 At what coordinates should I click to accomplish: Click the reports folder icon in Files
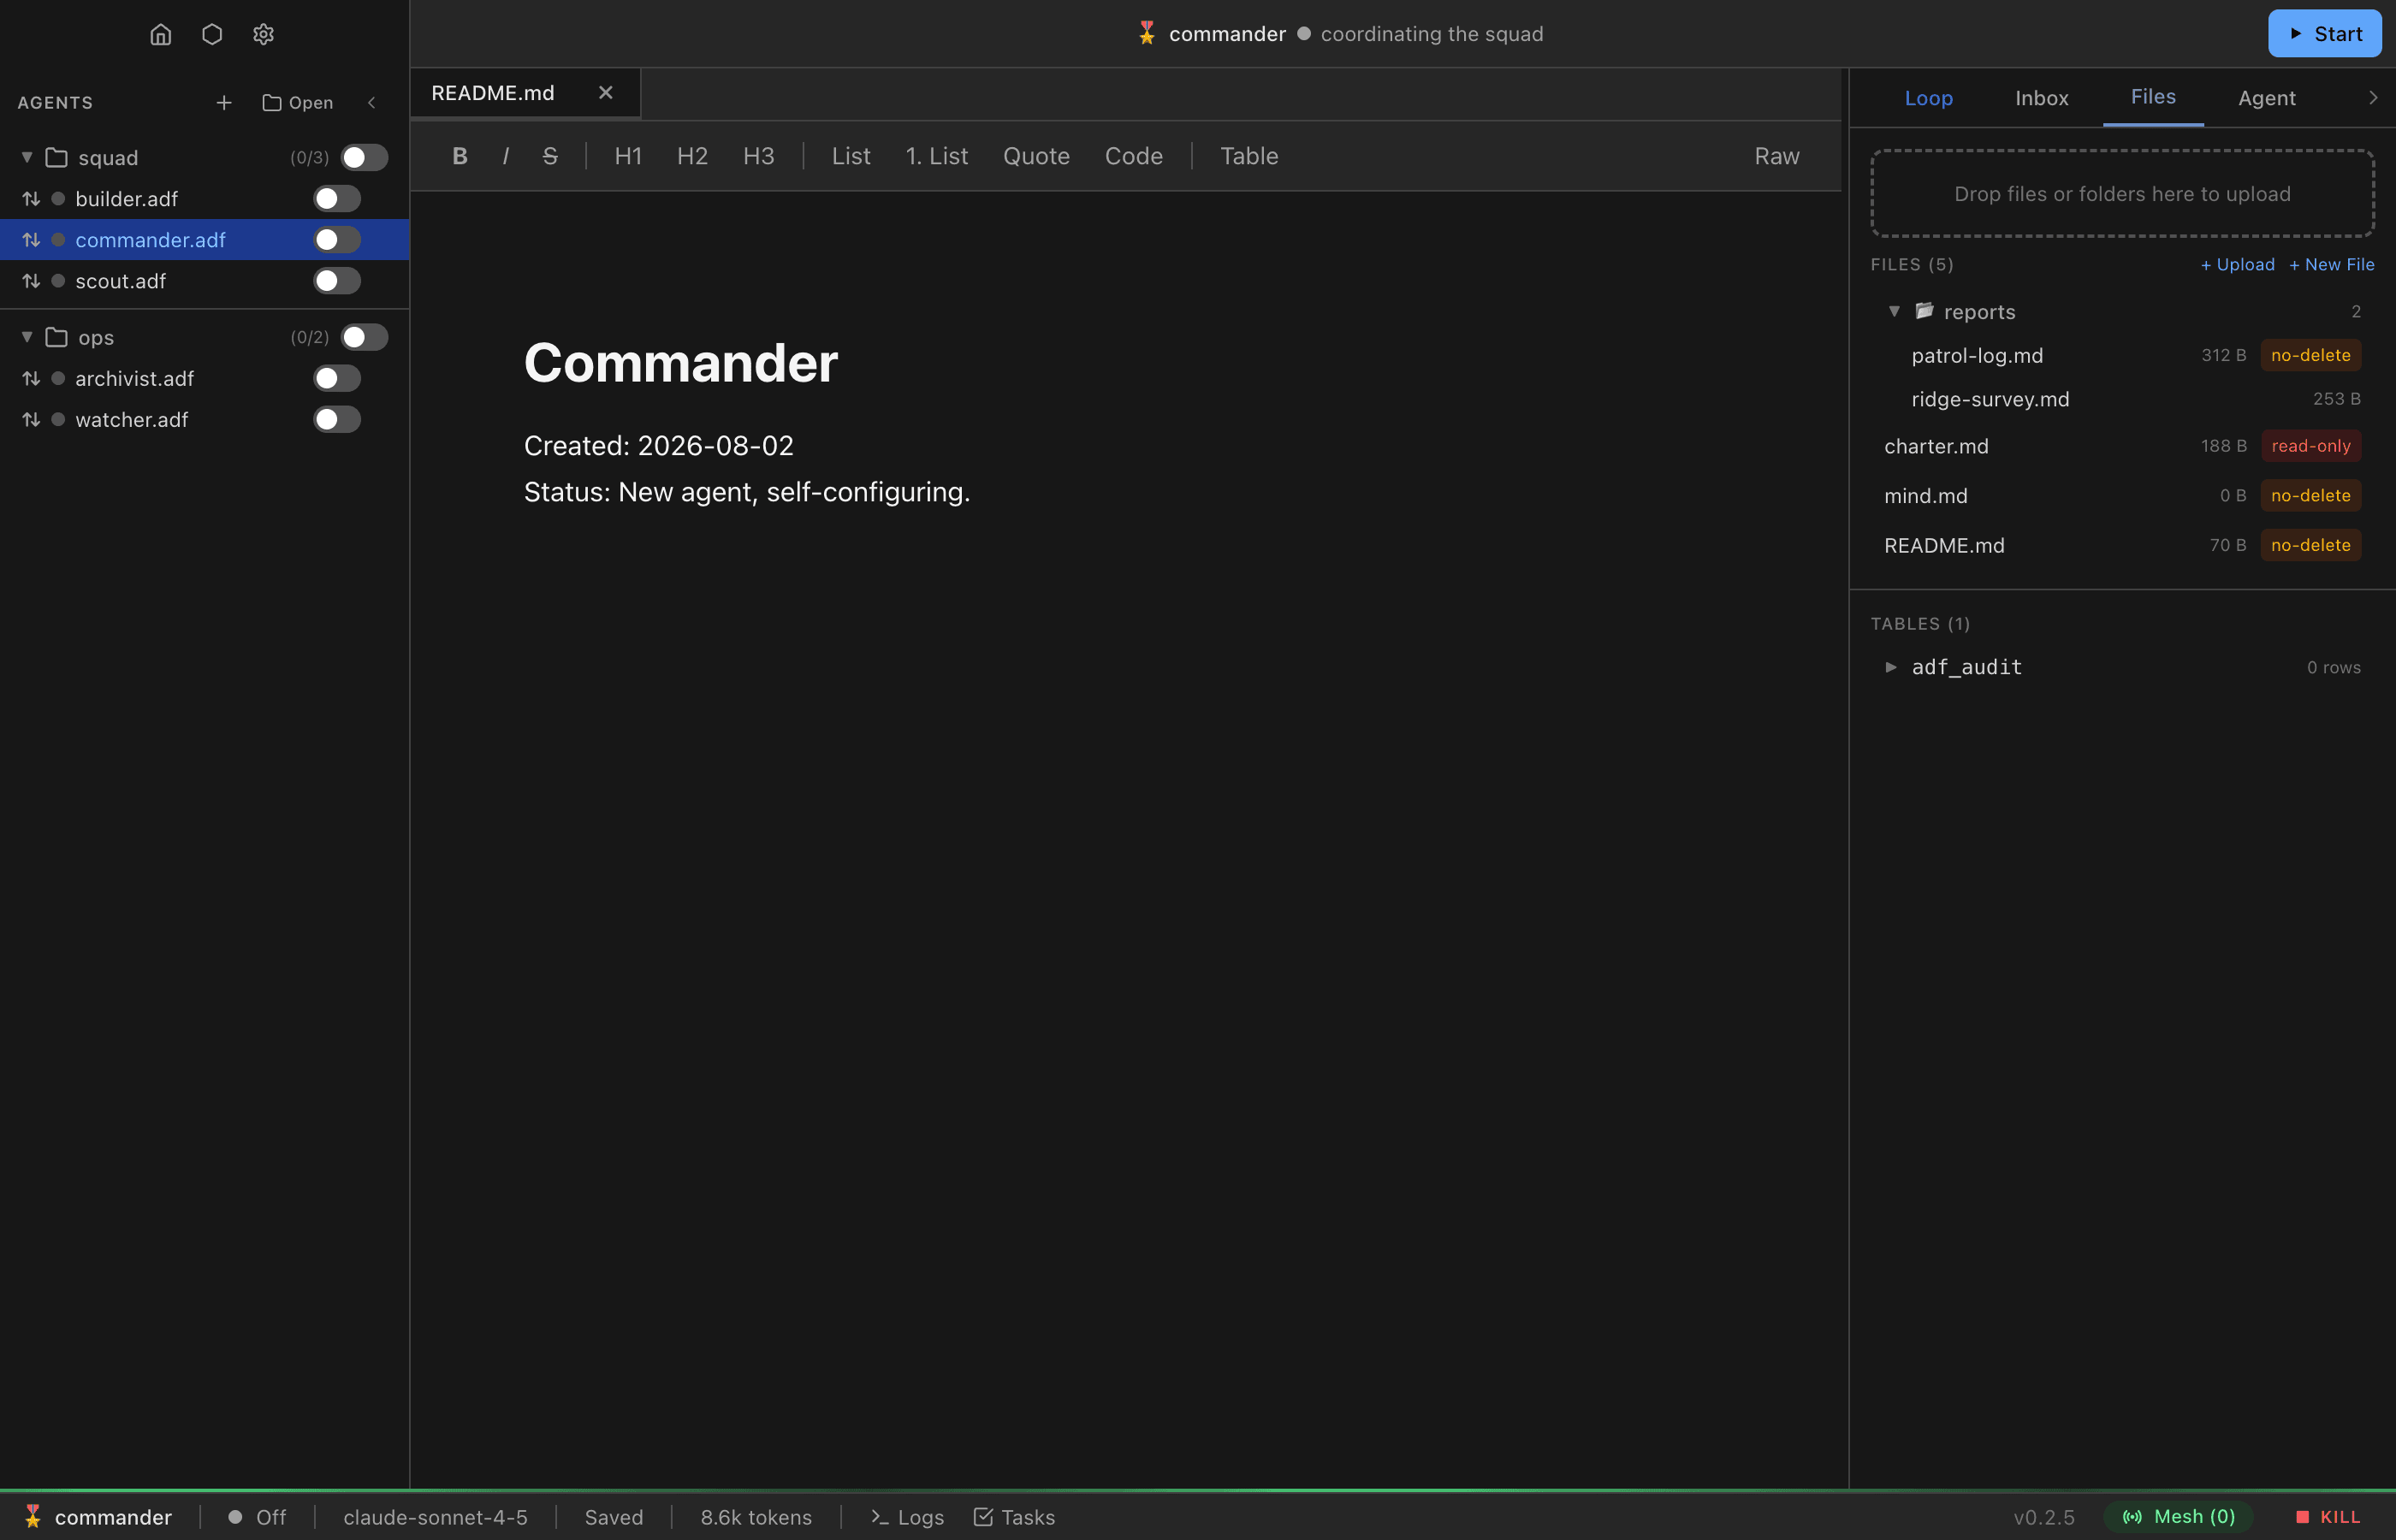tap(1924, 311)
